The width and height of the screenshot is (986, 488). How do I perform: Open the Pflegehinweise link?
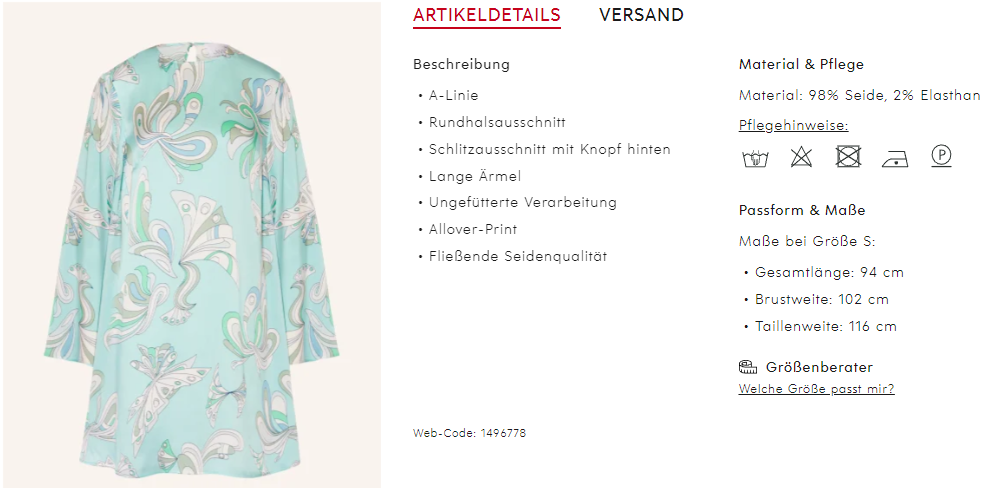[794, 126]
